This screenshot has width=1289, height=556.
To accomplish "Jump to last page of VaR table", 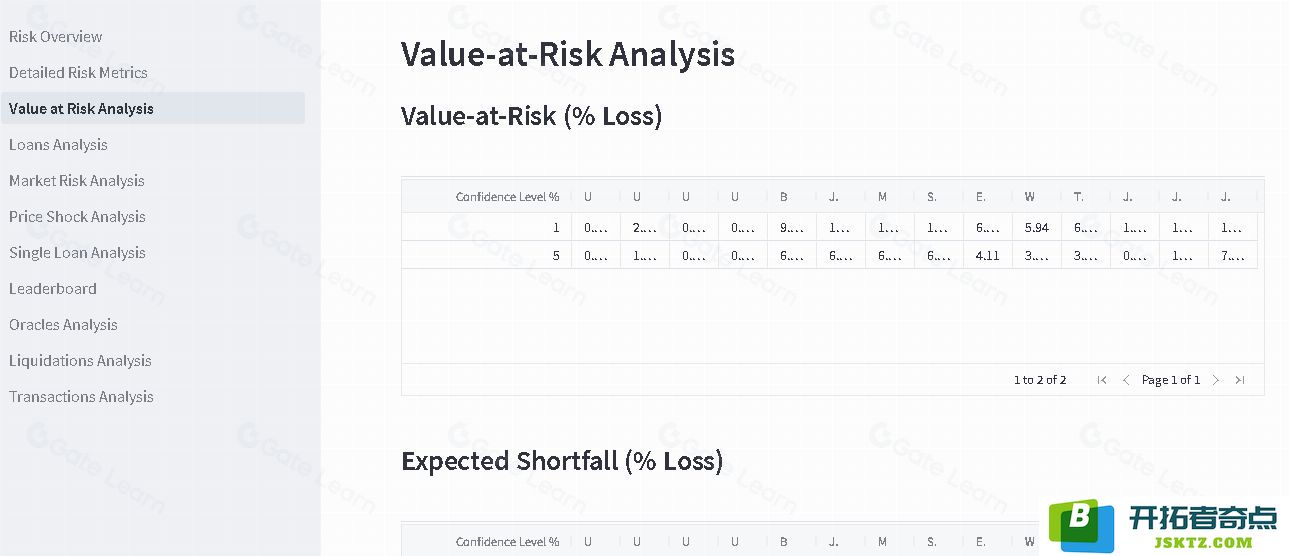I will click(1240, 380).
